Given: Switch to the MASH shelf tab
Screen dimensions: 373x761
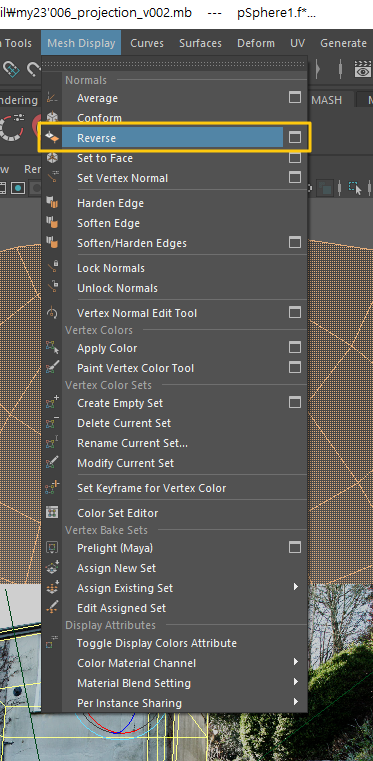Looking at the screenshot, I should point(326,100).
